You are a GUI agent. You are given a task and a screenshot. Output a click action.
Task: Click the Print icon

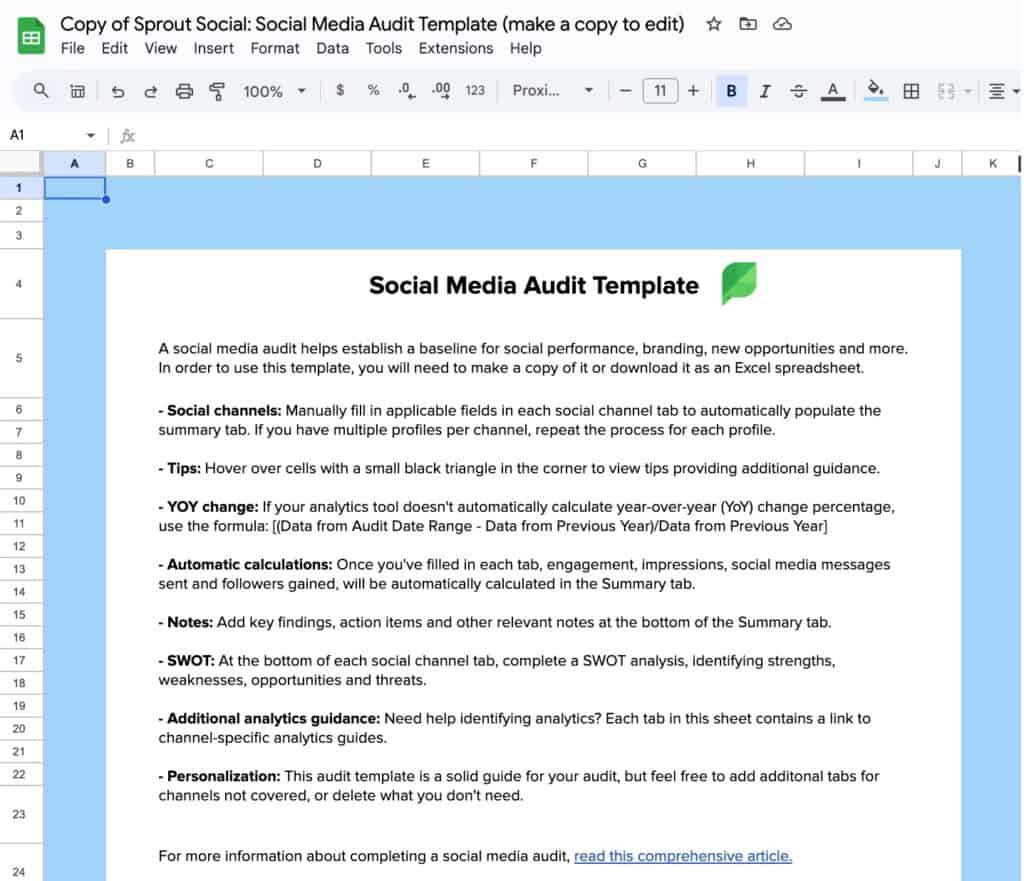pyautogui.click(x=184, y=91)
